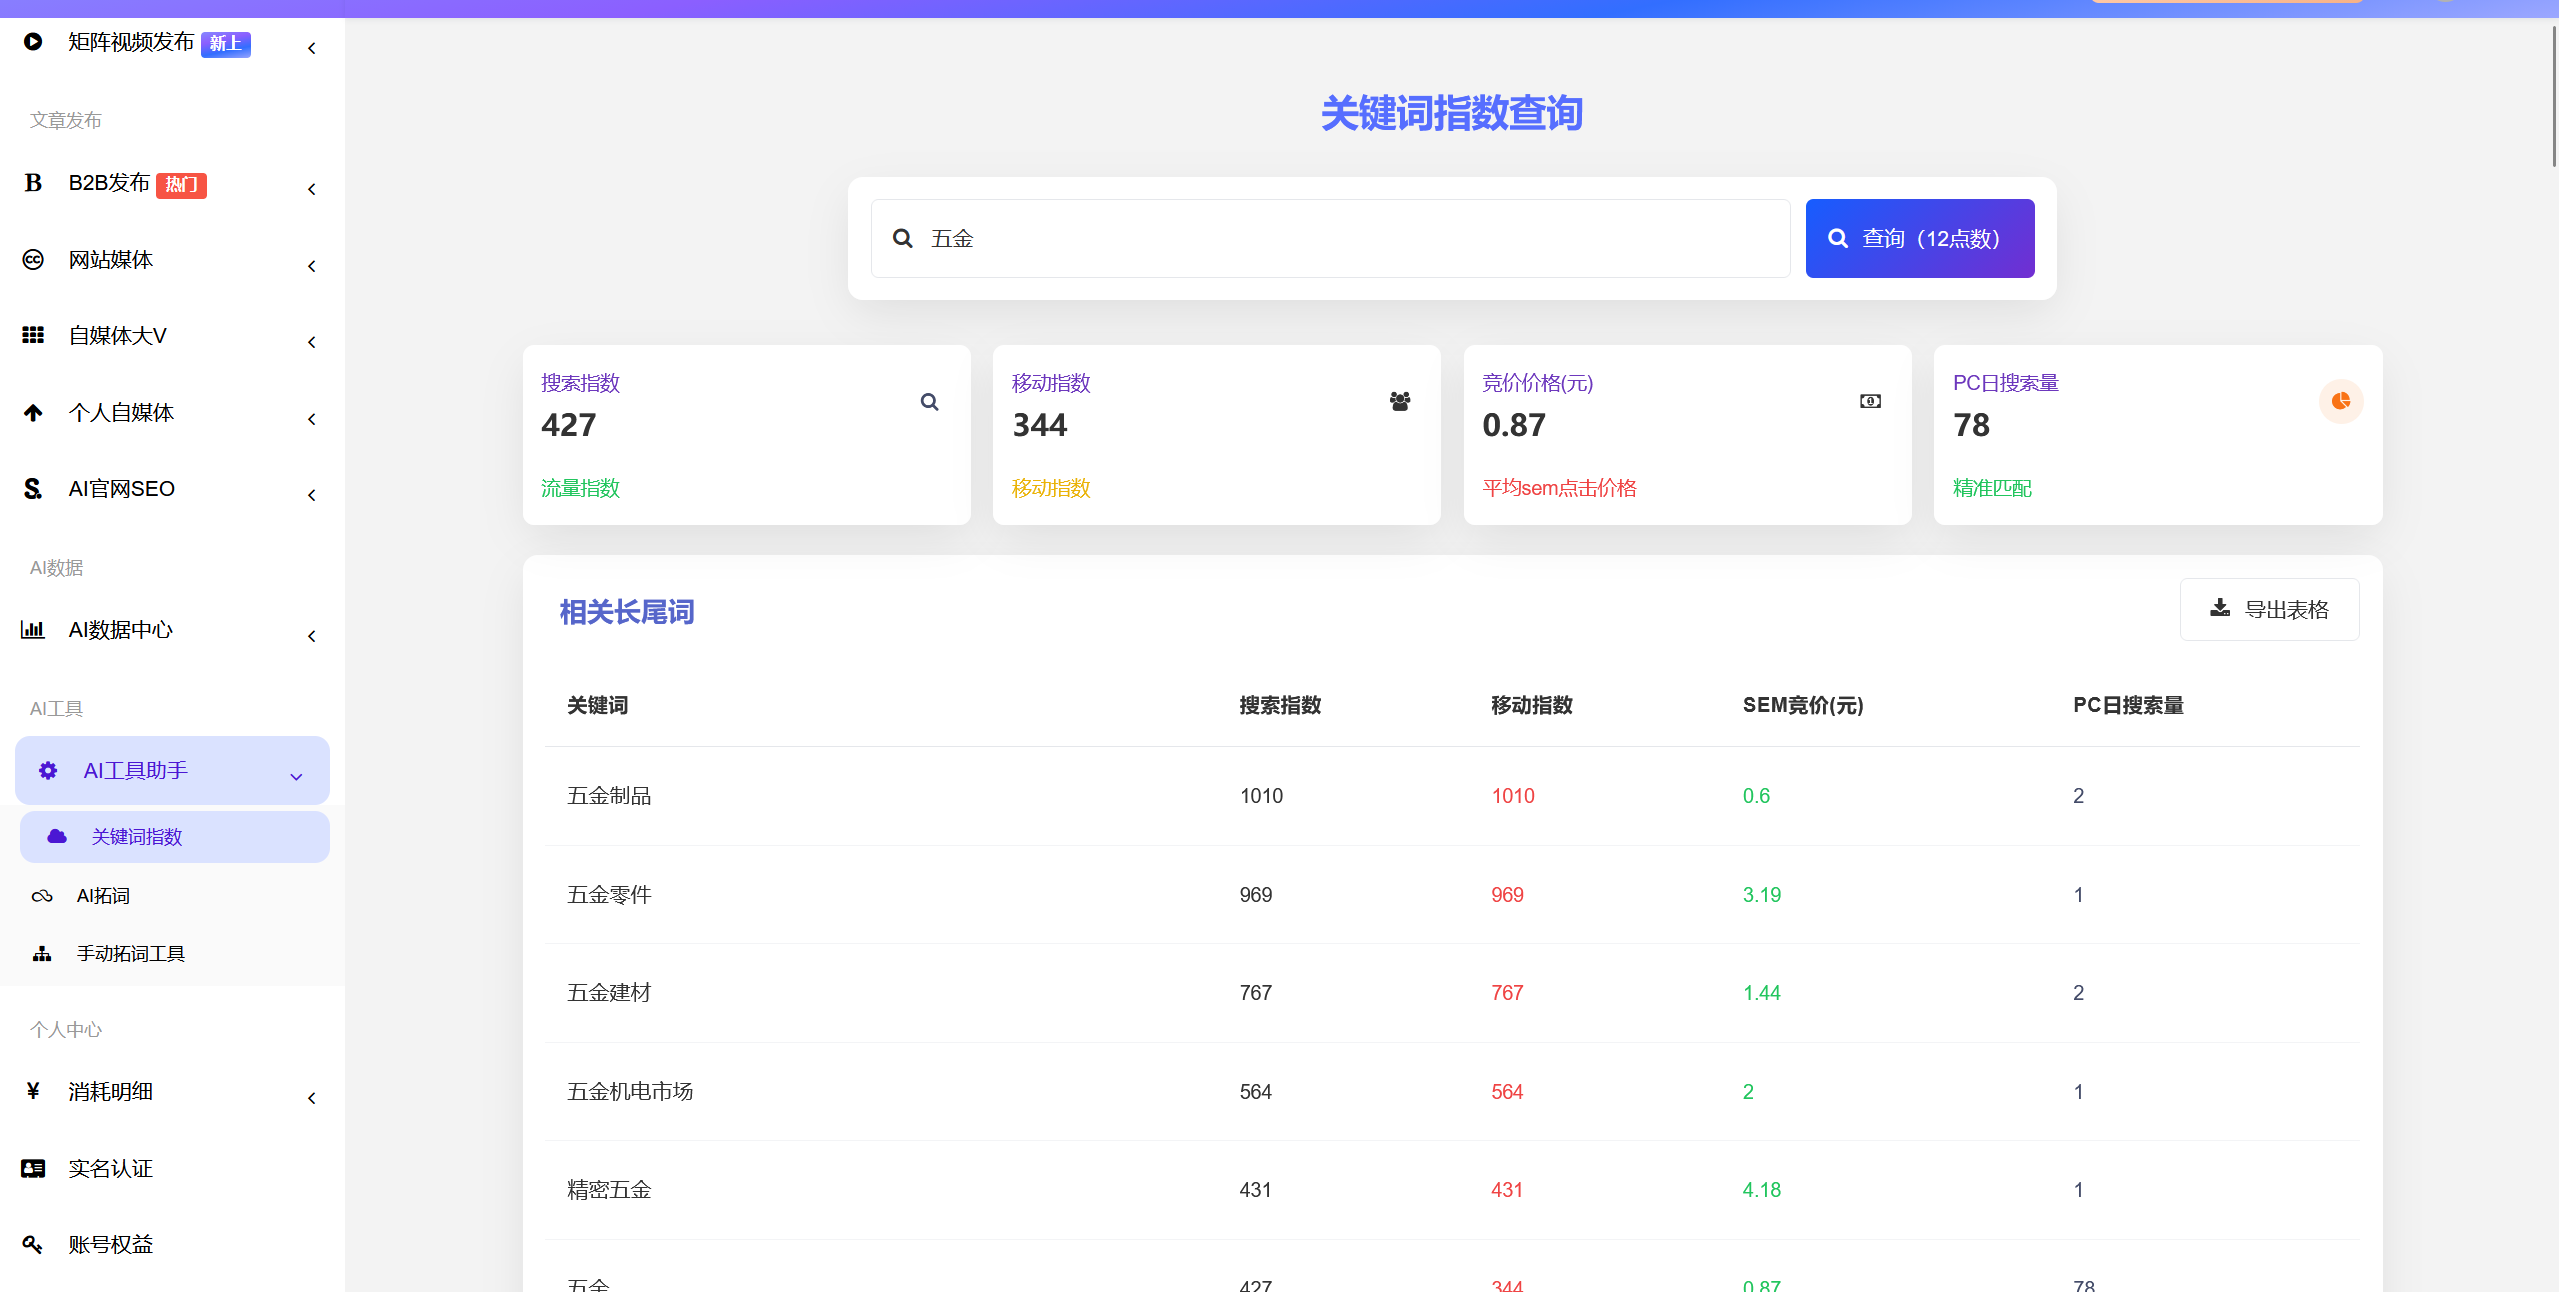Click the sitemap icon beside 手动拓词工具

(42, 954)
